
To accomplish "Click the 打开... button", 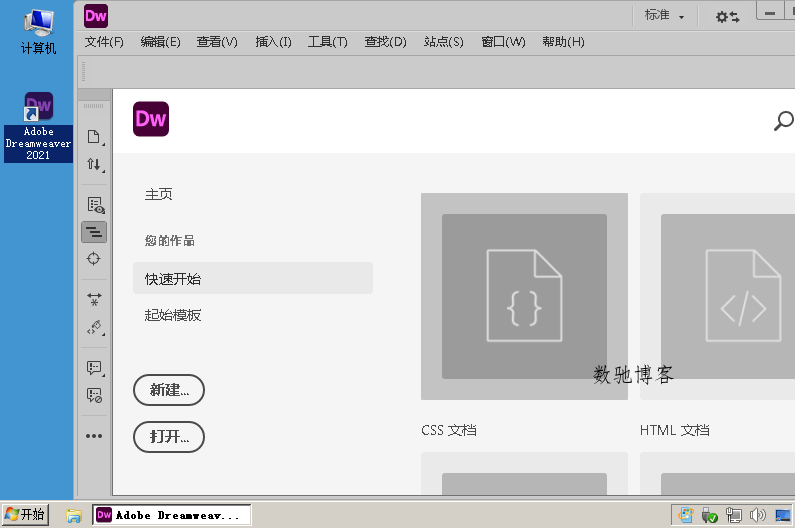I will click(x=169, y=437).
